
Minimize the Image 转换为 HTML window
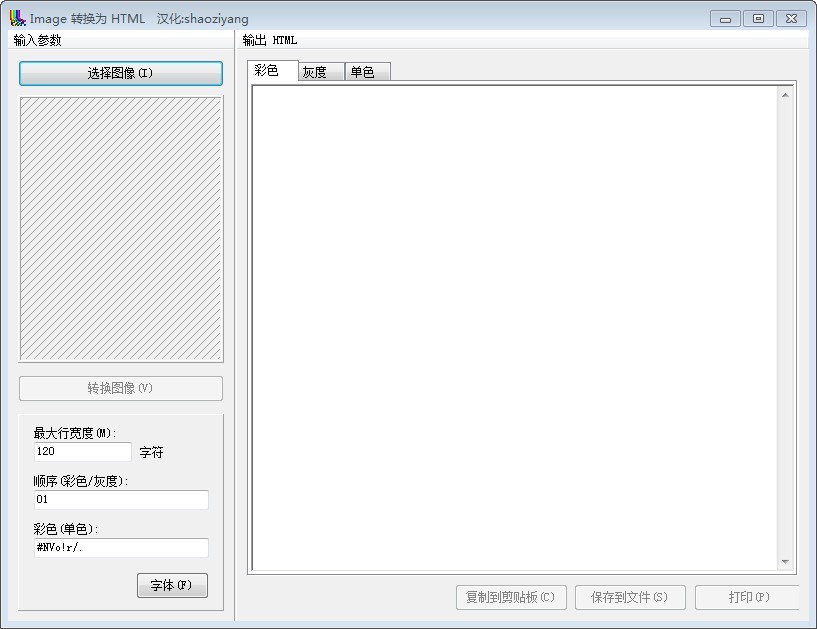tap(725, 19)
